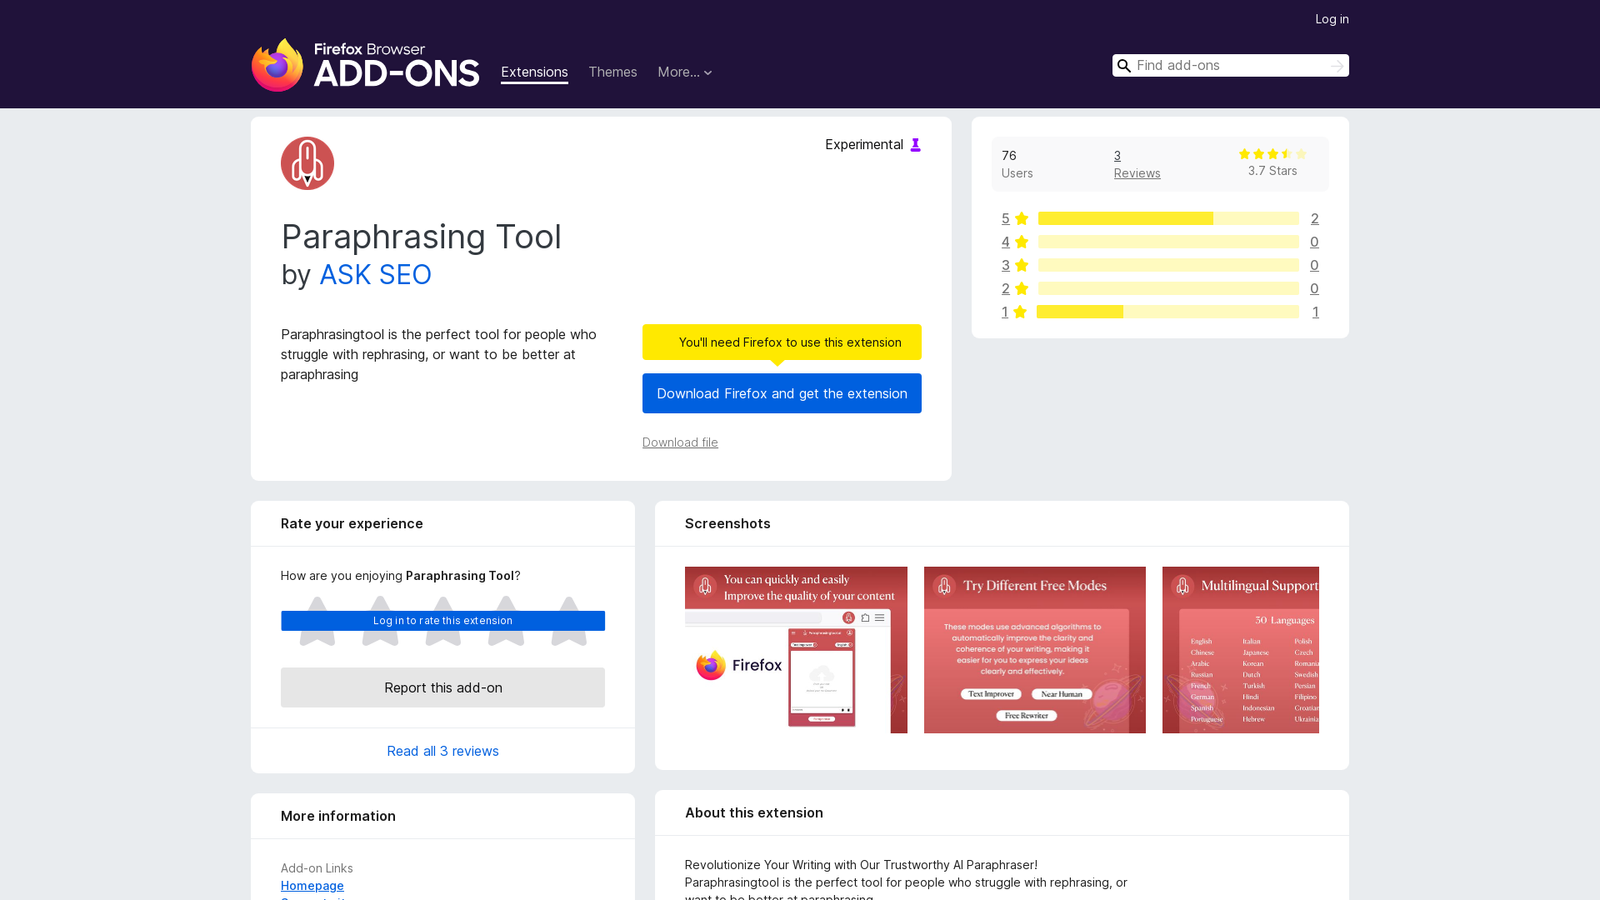Open the ASK SEO author page
Screen dimensions: 1600x900
pos(375,274)
